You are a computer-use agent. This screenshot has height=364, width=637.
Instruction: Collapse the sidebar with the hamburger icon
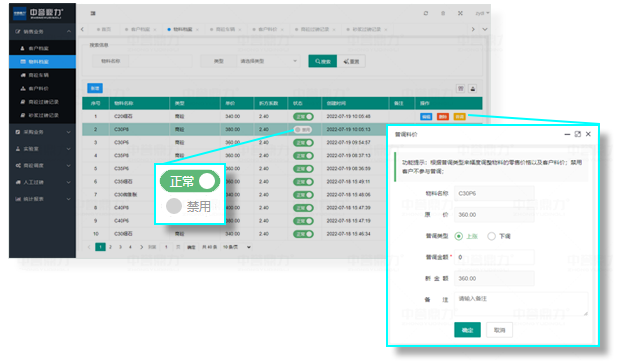pyautogui.click(x=93, y=13)
